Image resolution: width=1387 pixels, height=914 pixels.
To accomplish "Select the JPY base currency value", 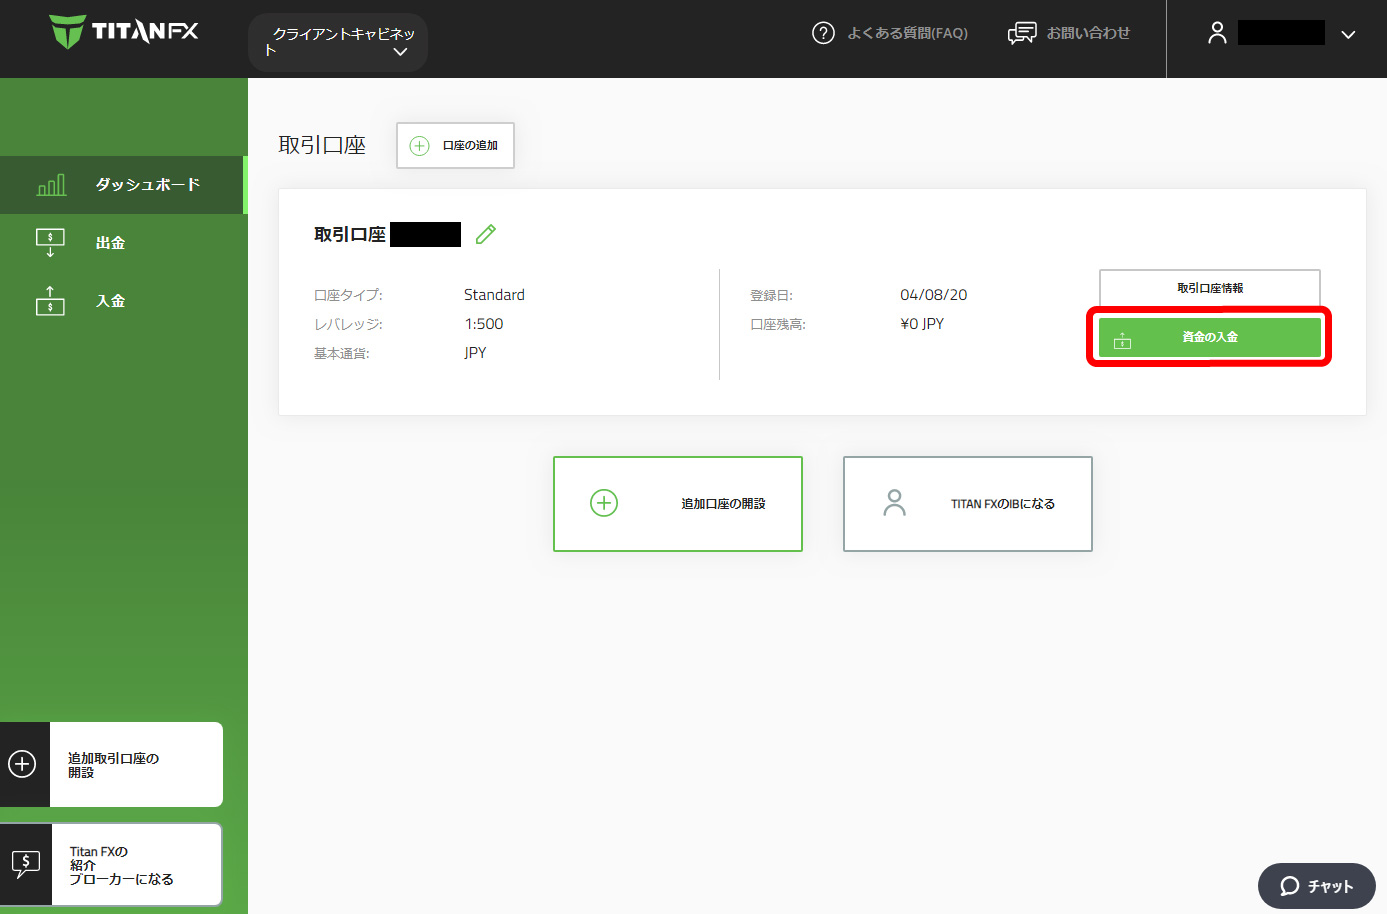I will click(x=475, y=353).
